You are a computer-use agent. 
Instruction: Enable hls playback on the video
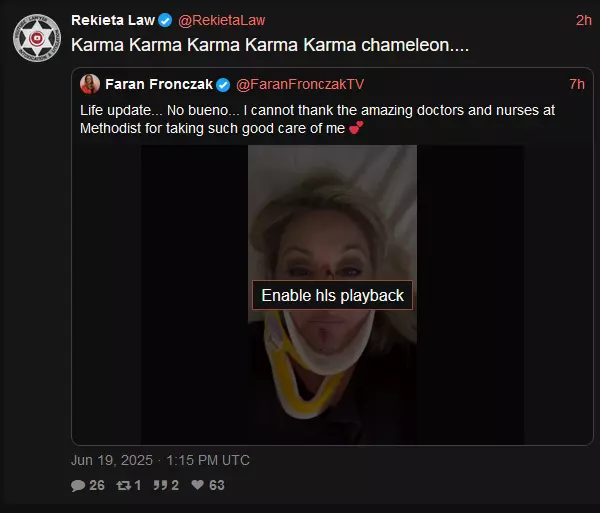point(332,295)
